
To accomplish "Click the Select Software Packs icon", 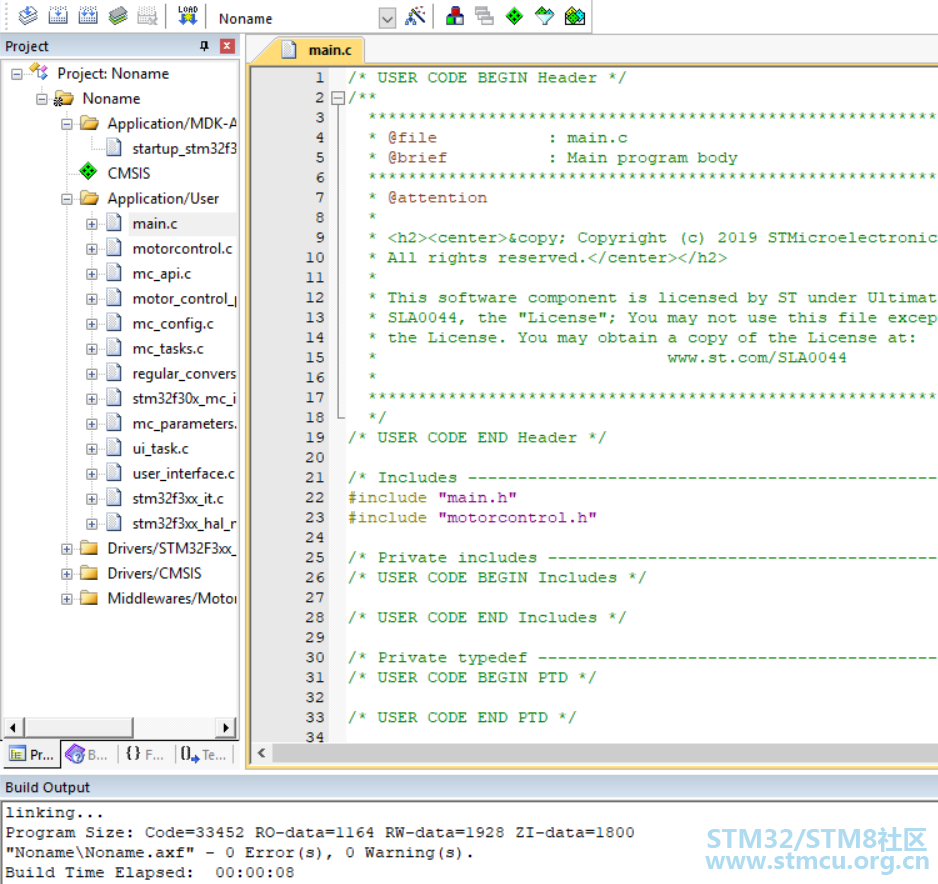I will [x=544, y=16].
